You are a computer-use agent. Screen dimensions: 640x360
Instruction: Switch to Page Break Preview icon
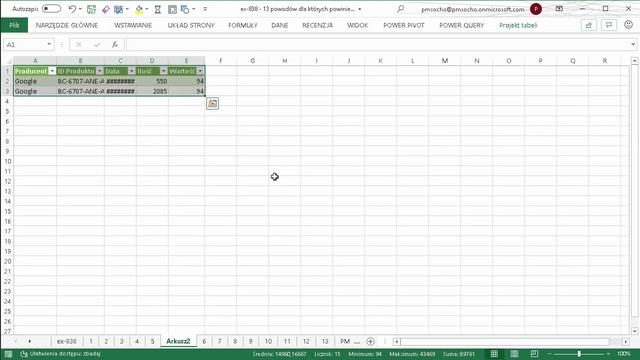coord(534,354)
